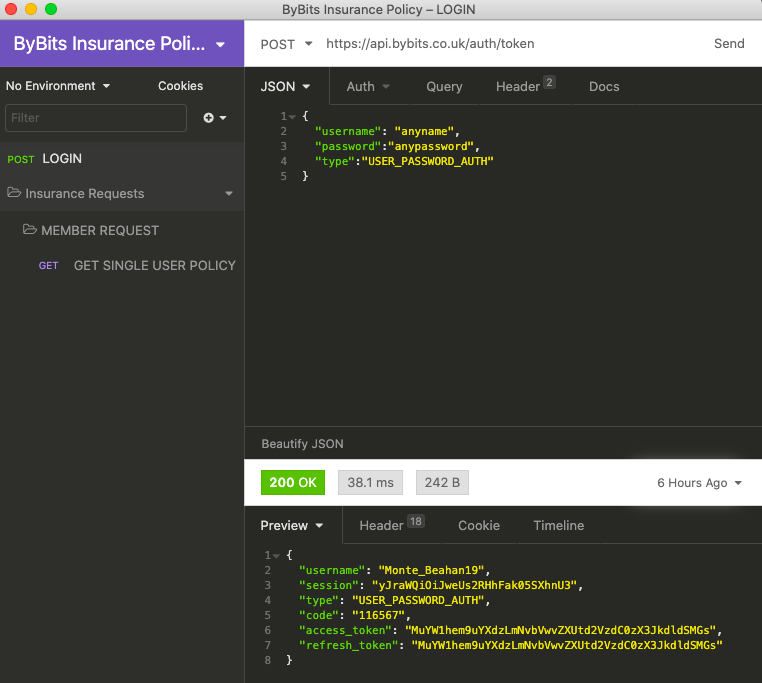
Task: Click the "anypassword" value in body
Action: coord(431,146)
